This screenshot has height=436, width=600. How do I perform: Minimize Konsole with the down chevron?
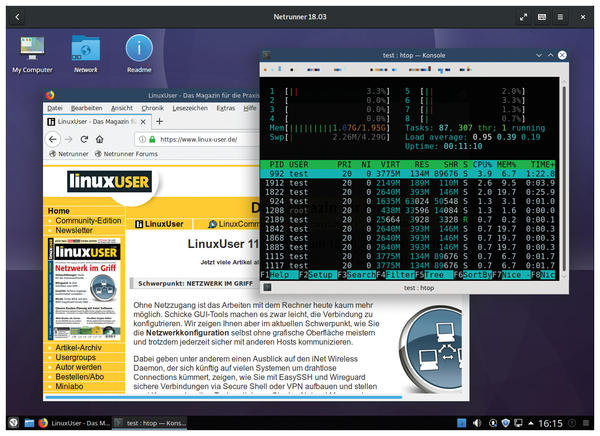click(539, 55)
